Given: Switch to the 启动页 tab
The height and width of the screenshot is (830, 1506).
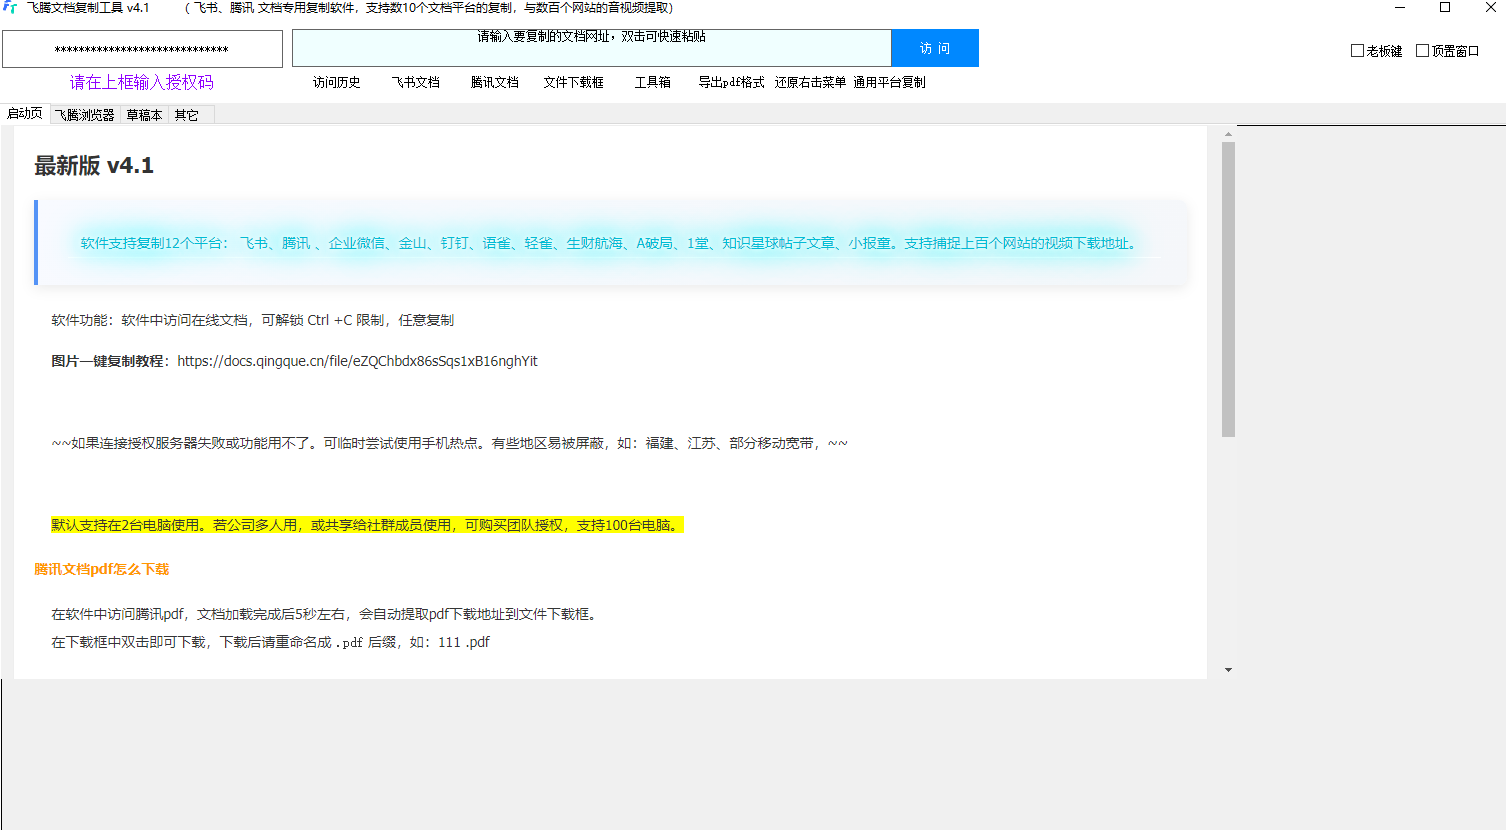Looking at the screenshot, I should coord(25,113).
